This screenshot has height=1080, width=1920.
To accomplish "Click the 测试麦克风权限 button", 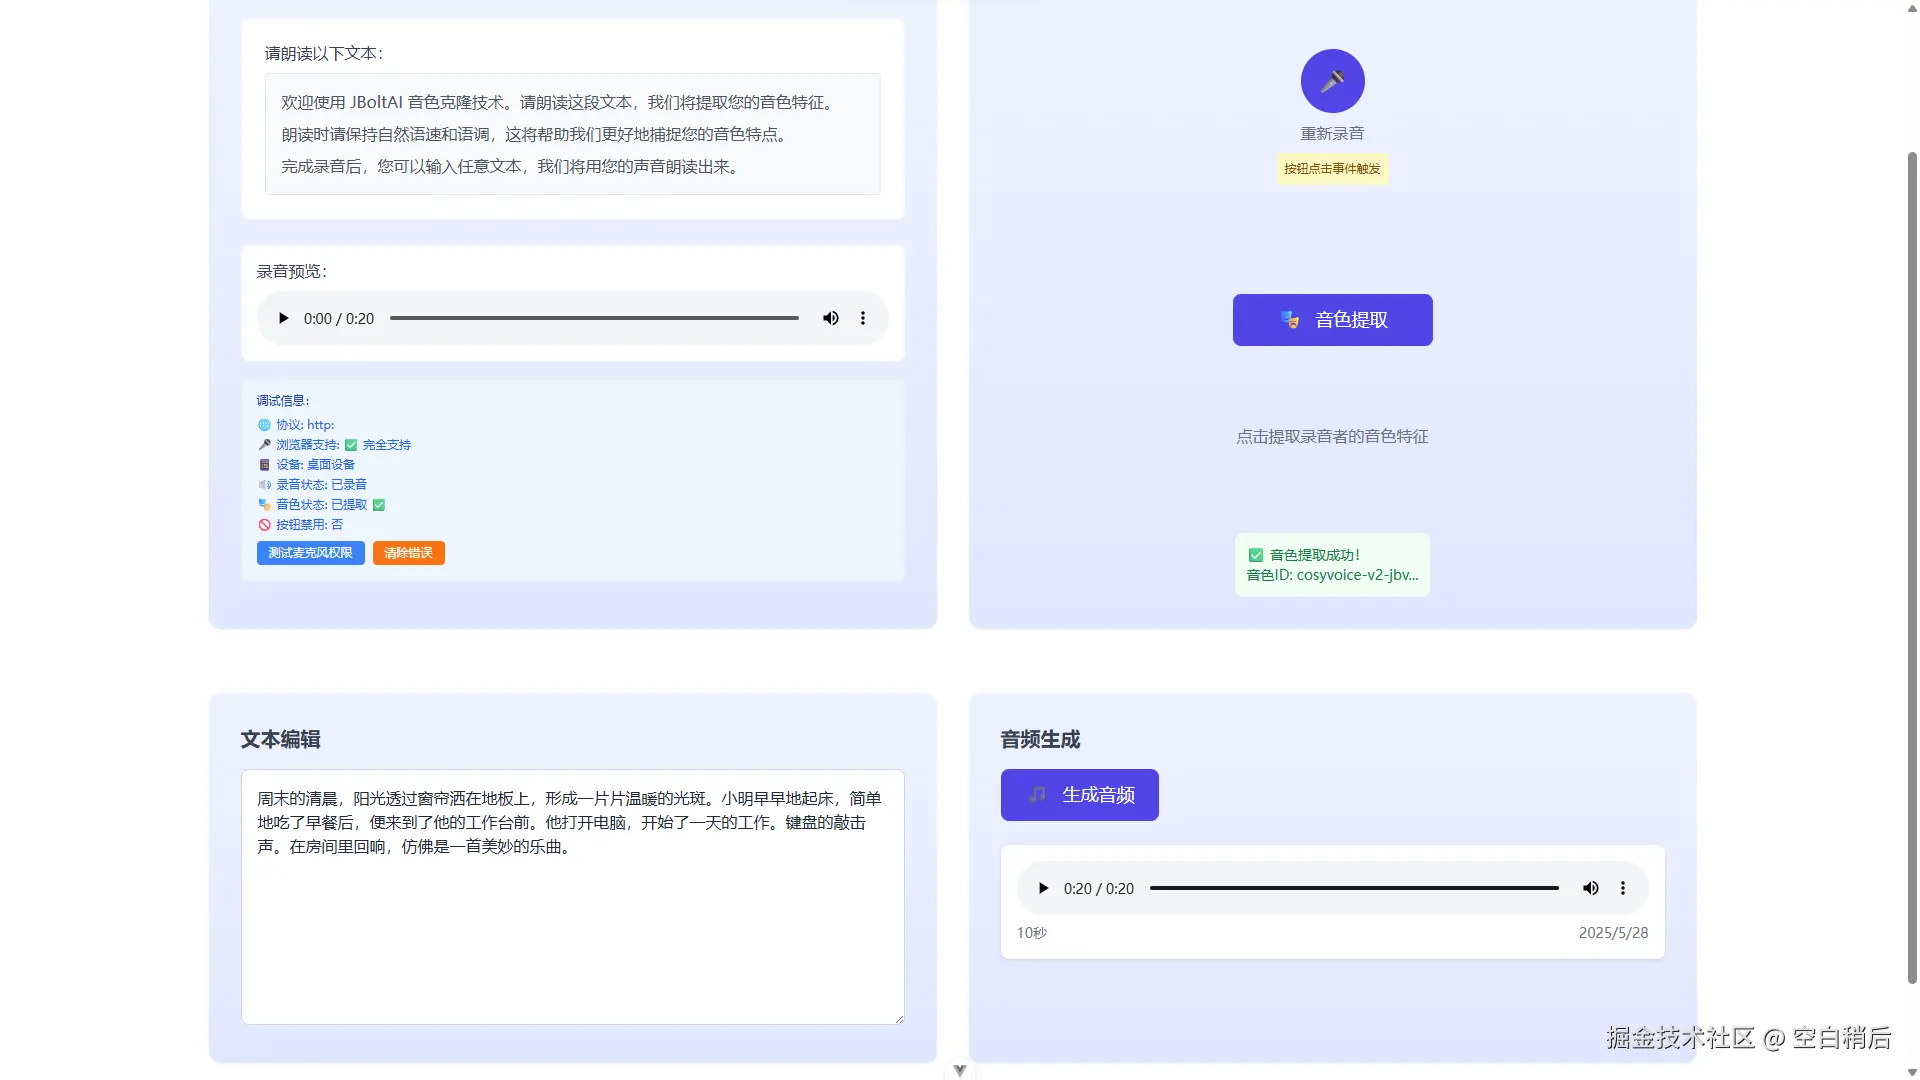I will point(310,553).
